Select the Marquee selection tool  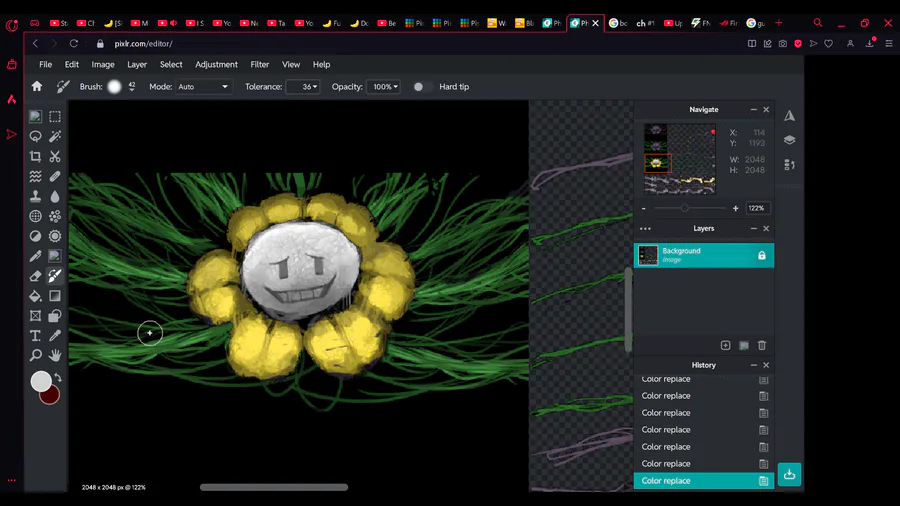point(55,116)
